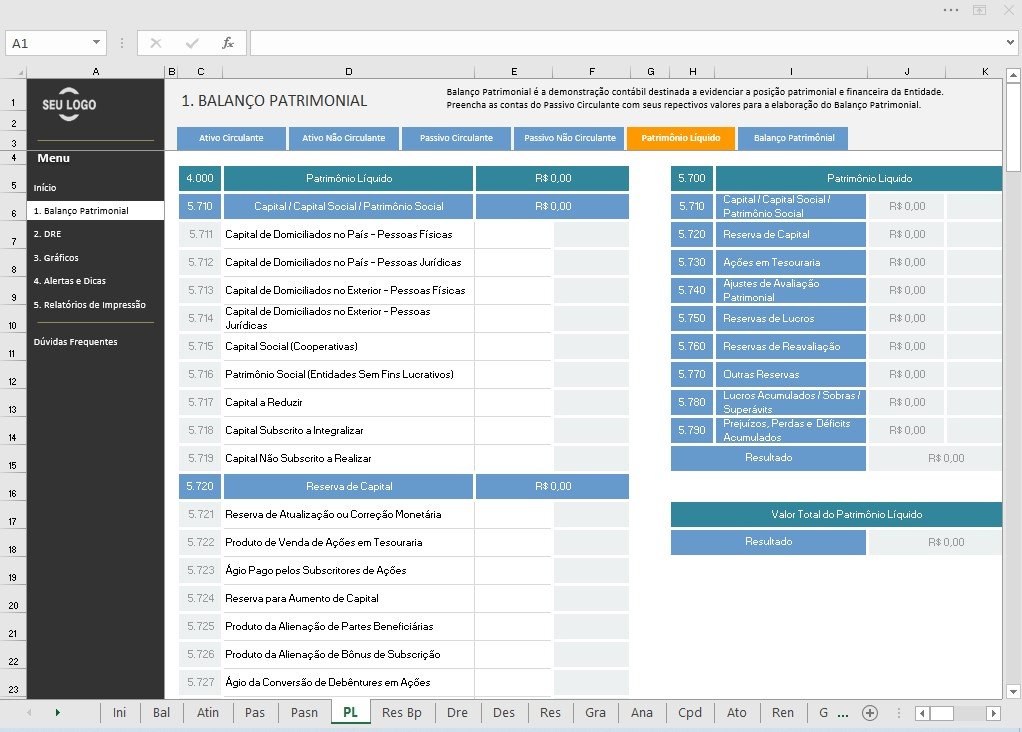Screen dimensions: 1022x732
Task: Click the formula bar cancel X icon
Action: (156, 43)
